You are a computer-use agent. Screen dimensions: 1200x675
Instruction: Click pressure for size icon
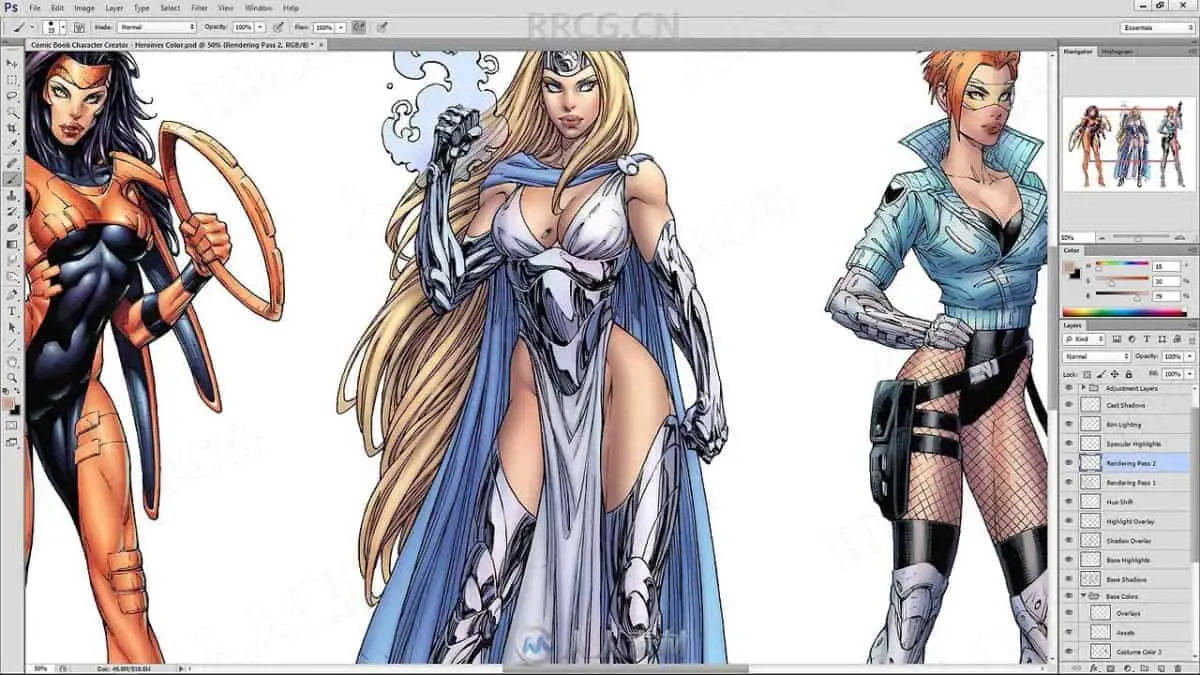point(383,27)
